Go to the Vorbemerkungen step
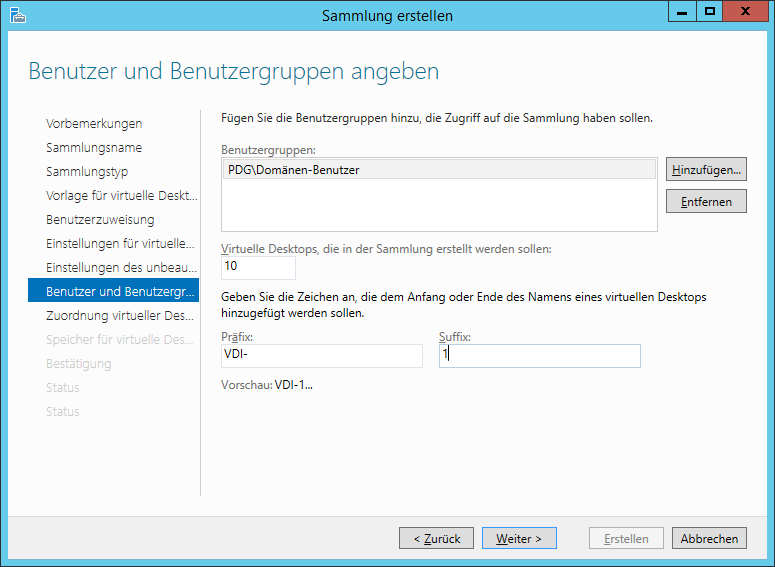The height and width of the screenshot is (567, 775). pyautogui.click(x=94, y=123)
